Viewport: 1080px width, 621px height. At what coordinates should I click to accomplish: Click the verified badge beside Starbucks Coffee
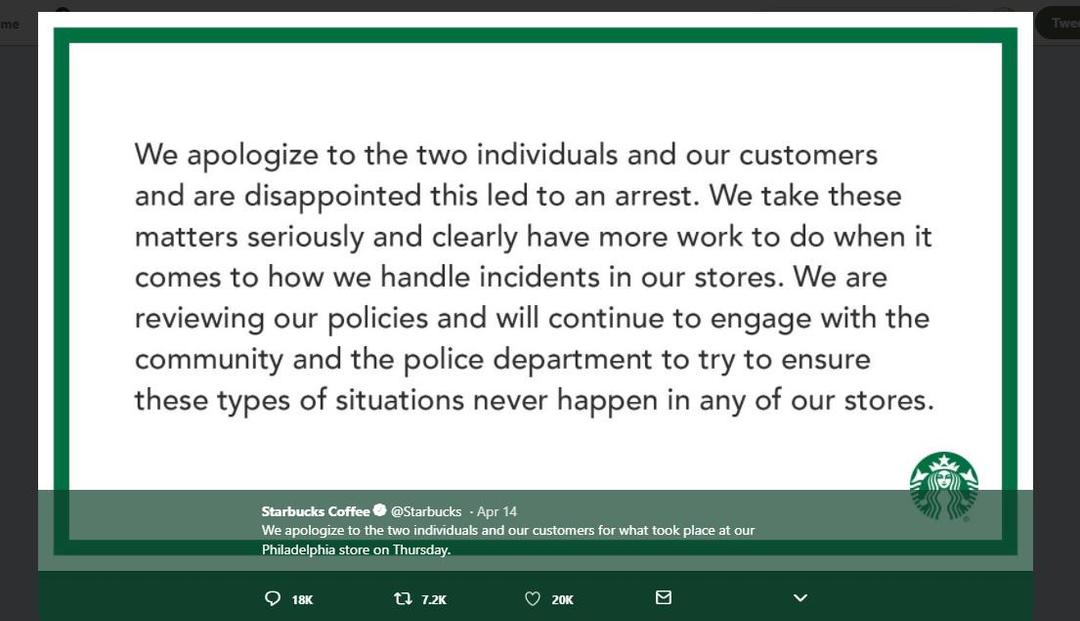pyautogui.click(x=380, y=510)
